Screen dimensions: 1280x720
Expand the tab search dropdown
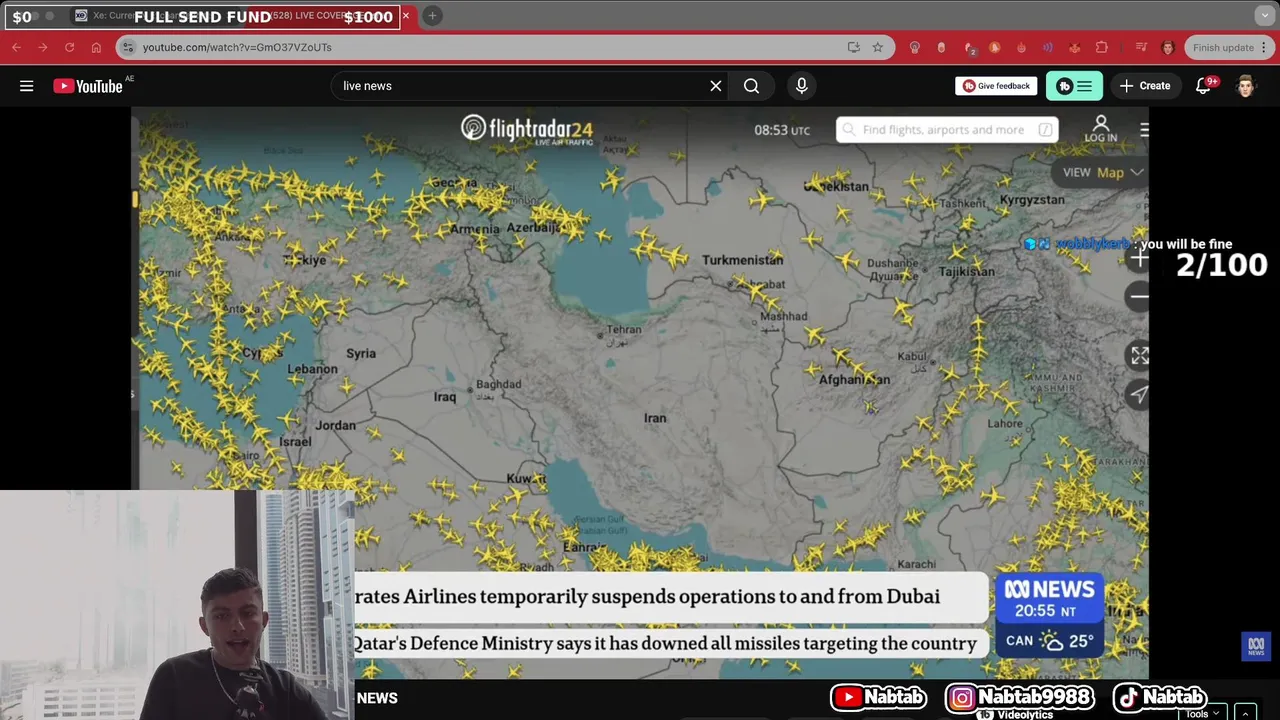[x=1264, y=16]
